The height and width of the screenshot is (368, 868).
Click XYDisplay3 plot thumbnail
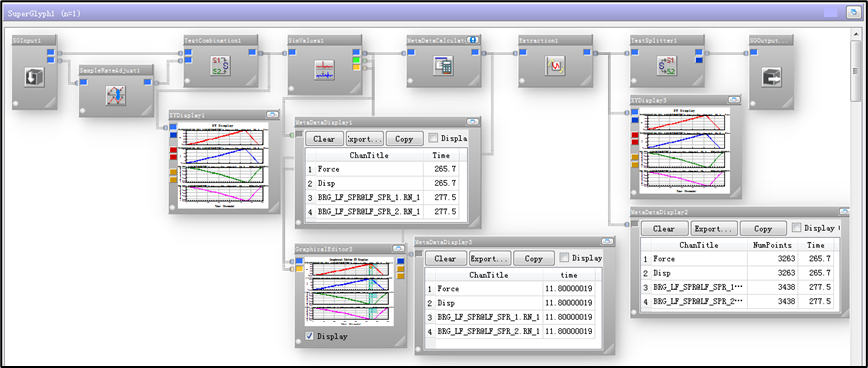pyautogui.click(x=685, y=151)
